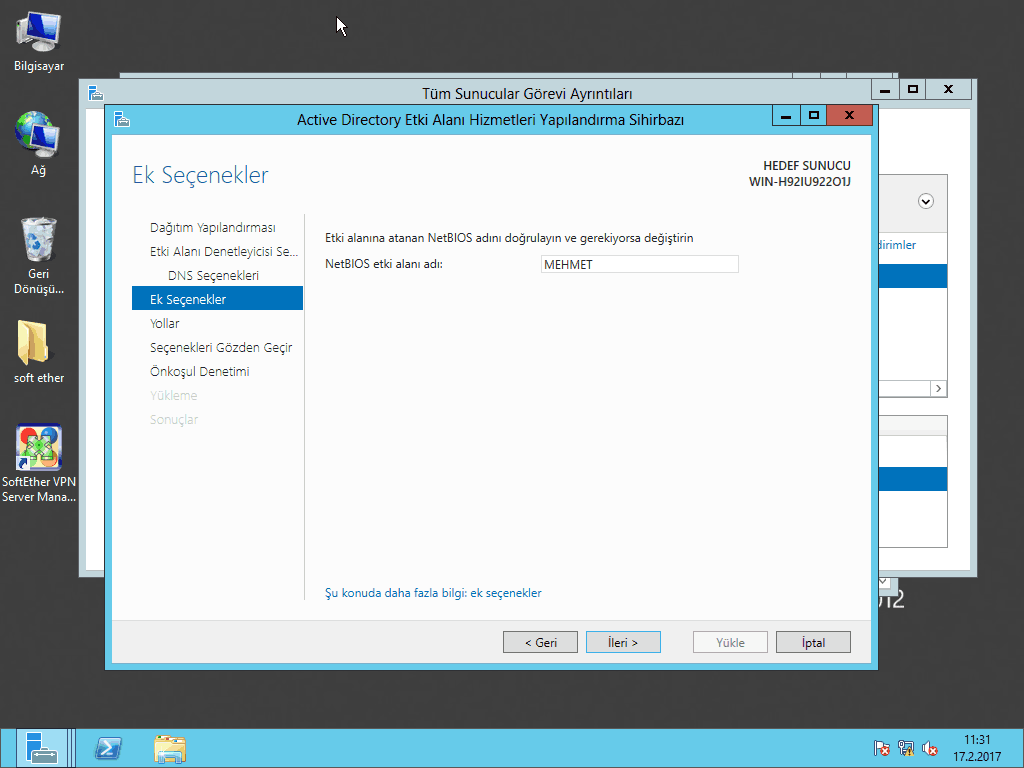Open the Geri Dönüşüm recycle bin icon
1024x768 pixels.
point(38,240)
